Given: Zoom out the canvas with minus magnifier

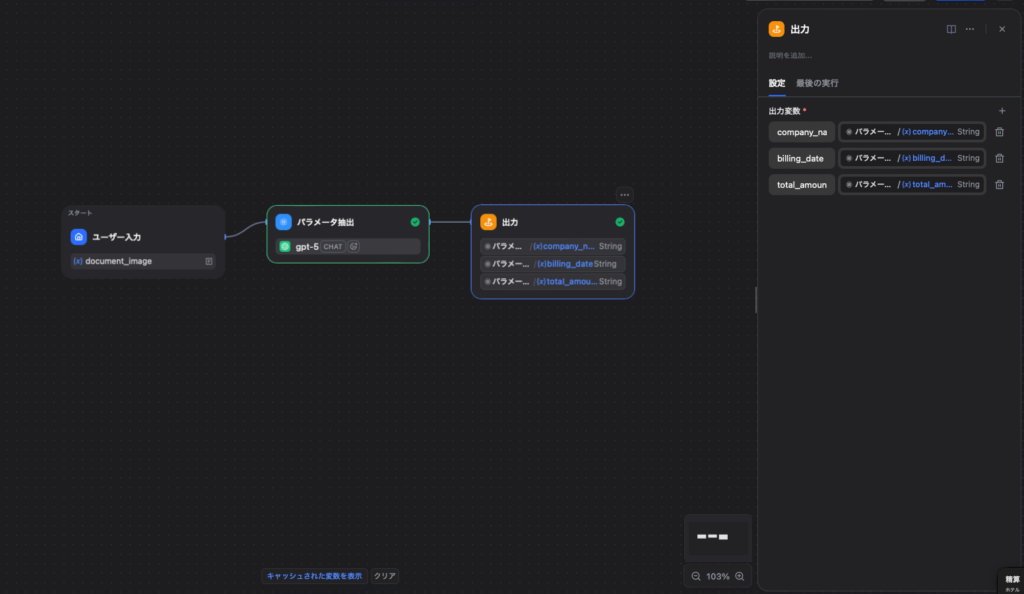Looking at the screenshot, I should 696,576.
